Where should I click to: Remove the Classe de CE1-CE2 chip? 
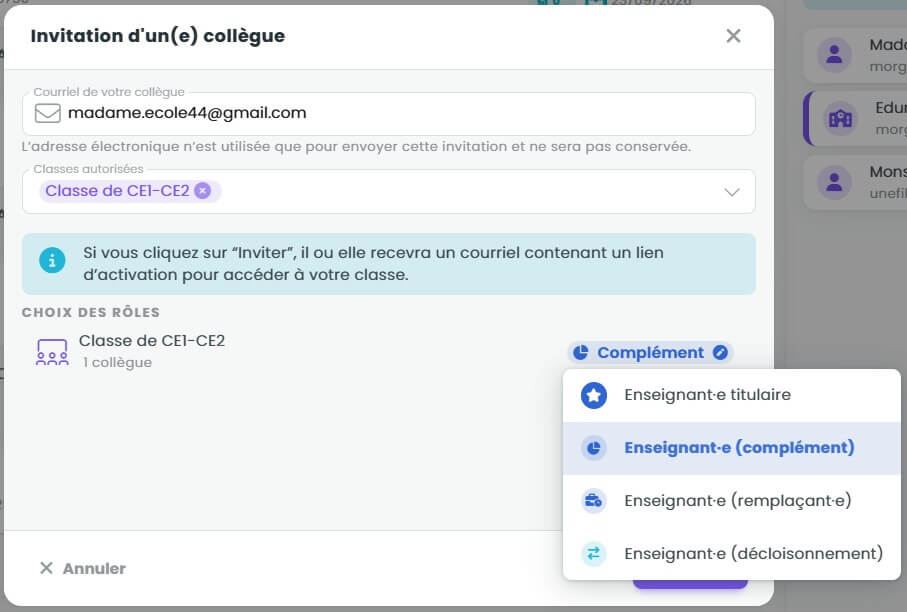[202, 190]
